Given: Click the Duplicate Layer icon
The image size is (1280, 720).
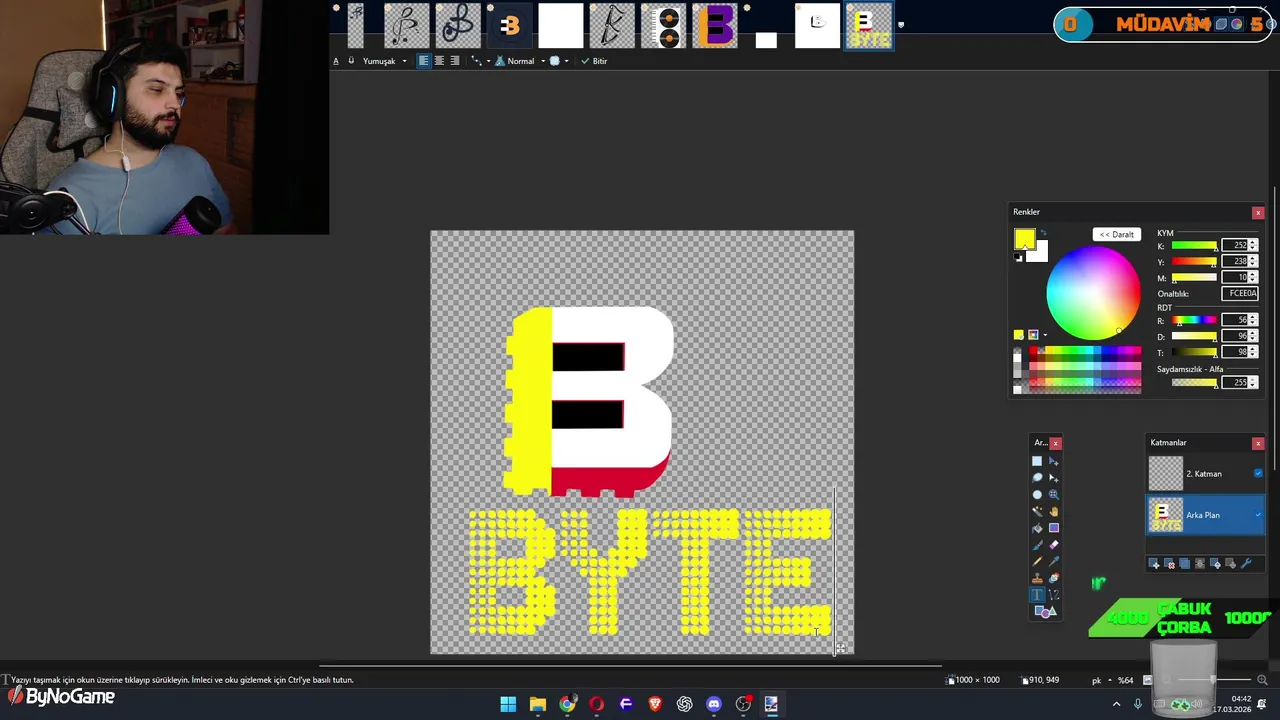Looking at the screenshot, I should [x=1185, y=564].
